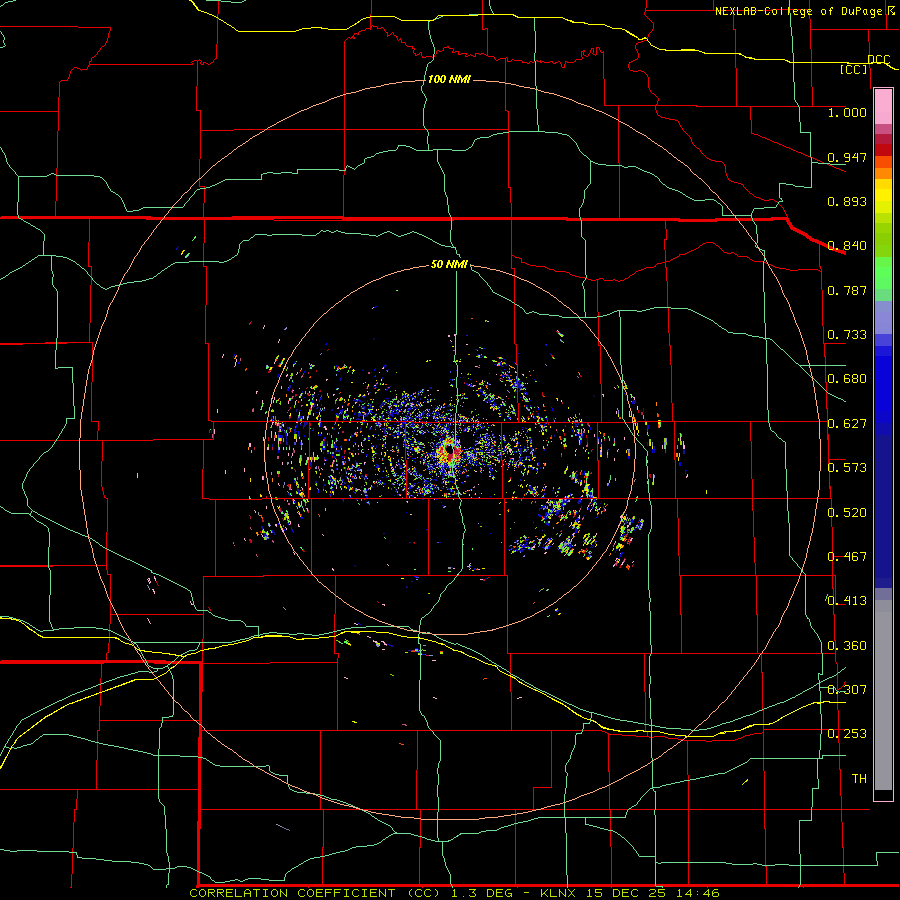Click the 0.467 color scale value
The image size is (900, 900).
pyautogui.click(x=847, y=557)
